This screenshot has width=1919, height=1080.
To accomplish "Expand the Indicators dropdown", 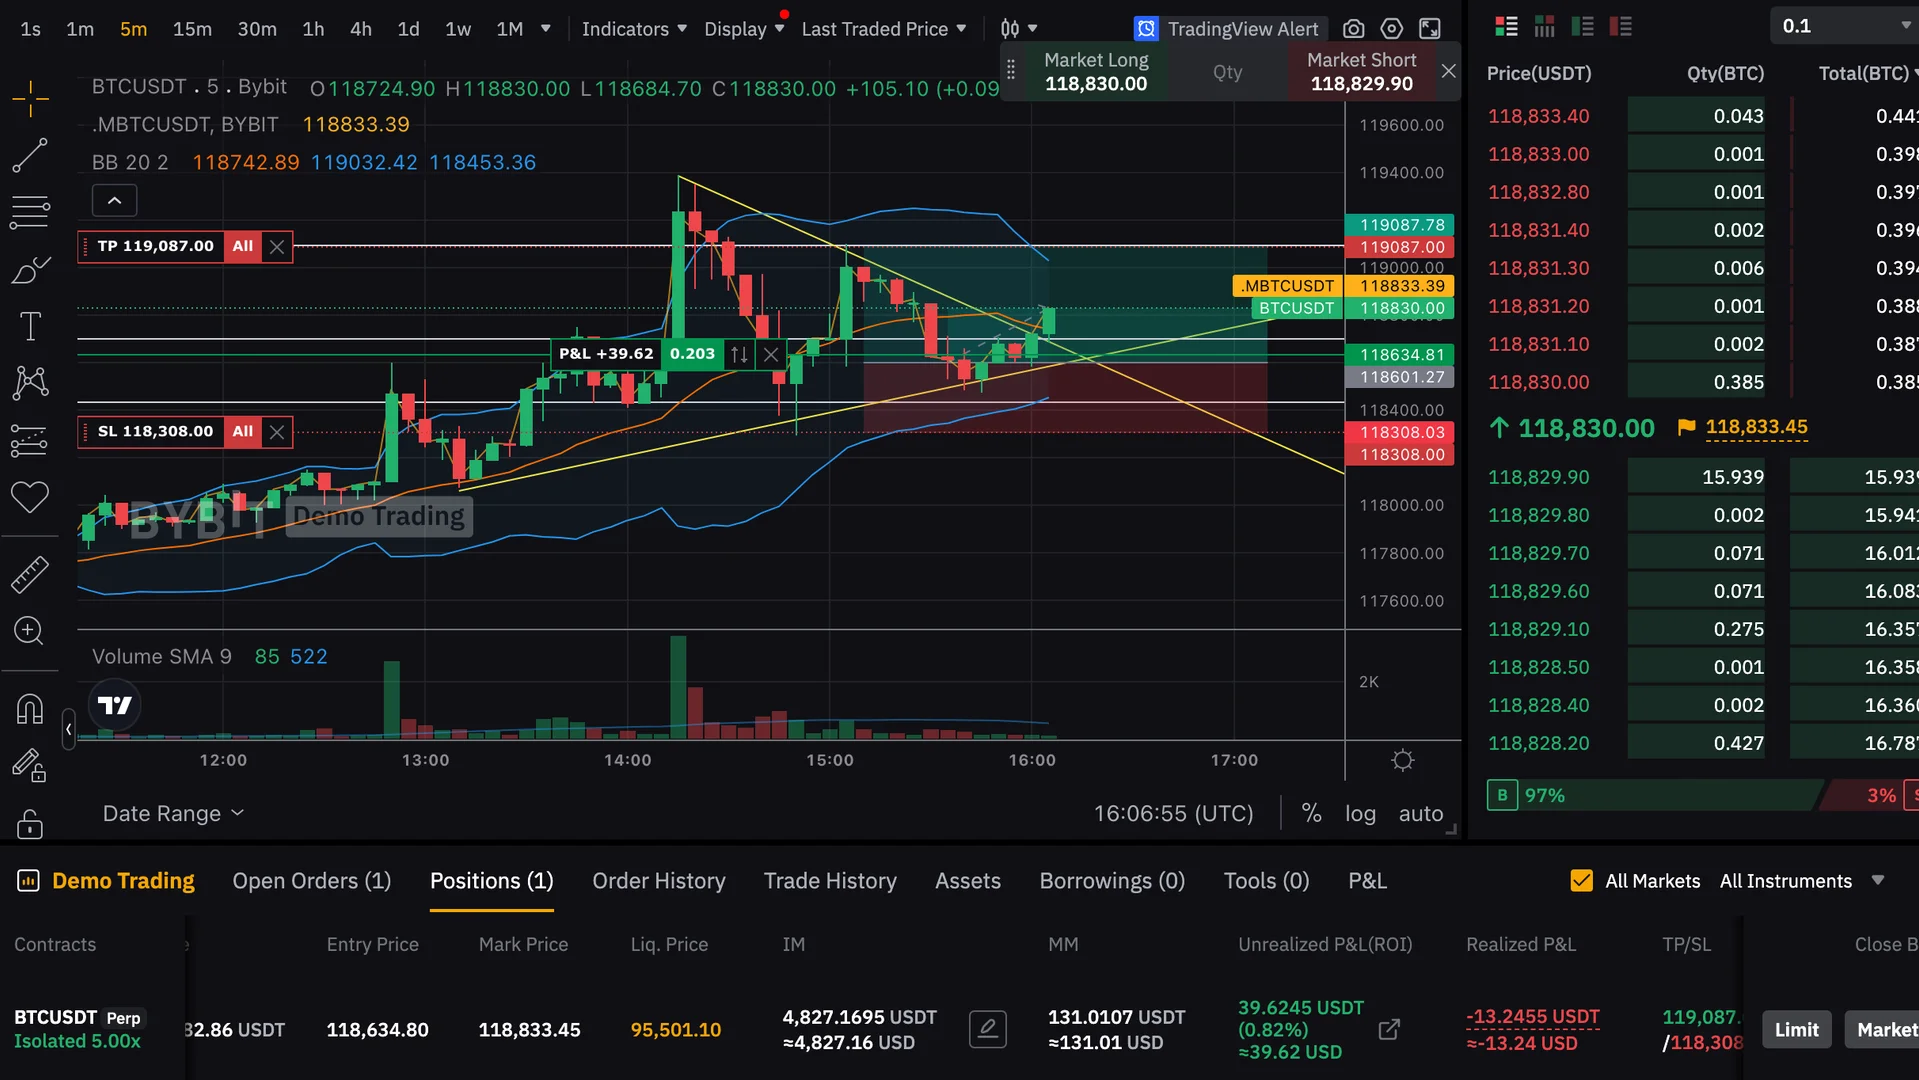I will 634,29.
